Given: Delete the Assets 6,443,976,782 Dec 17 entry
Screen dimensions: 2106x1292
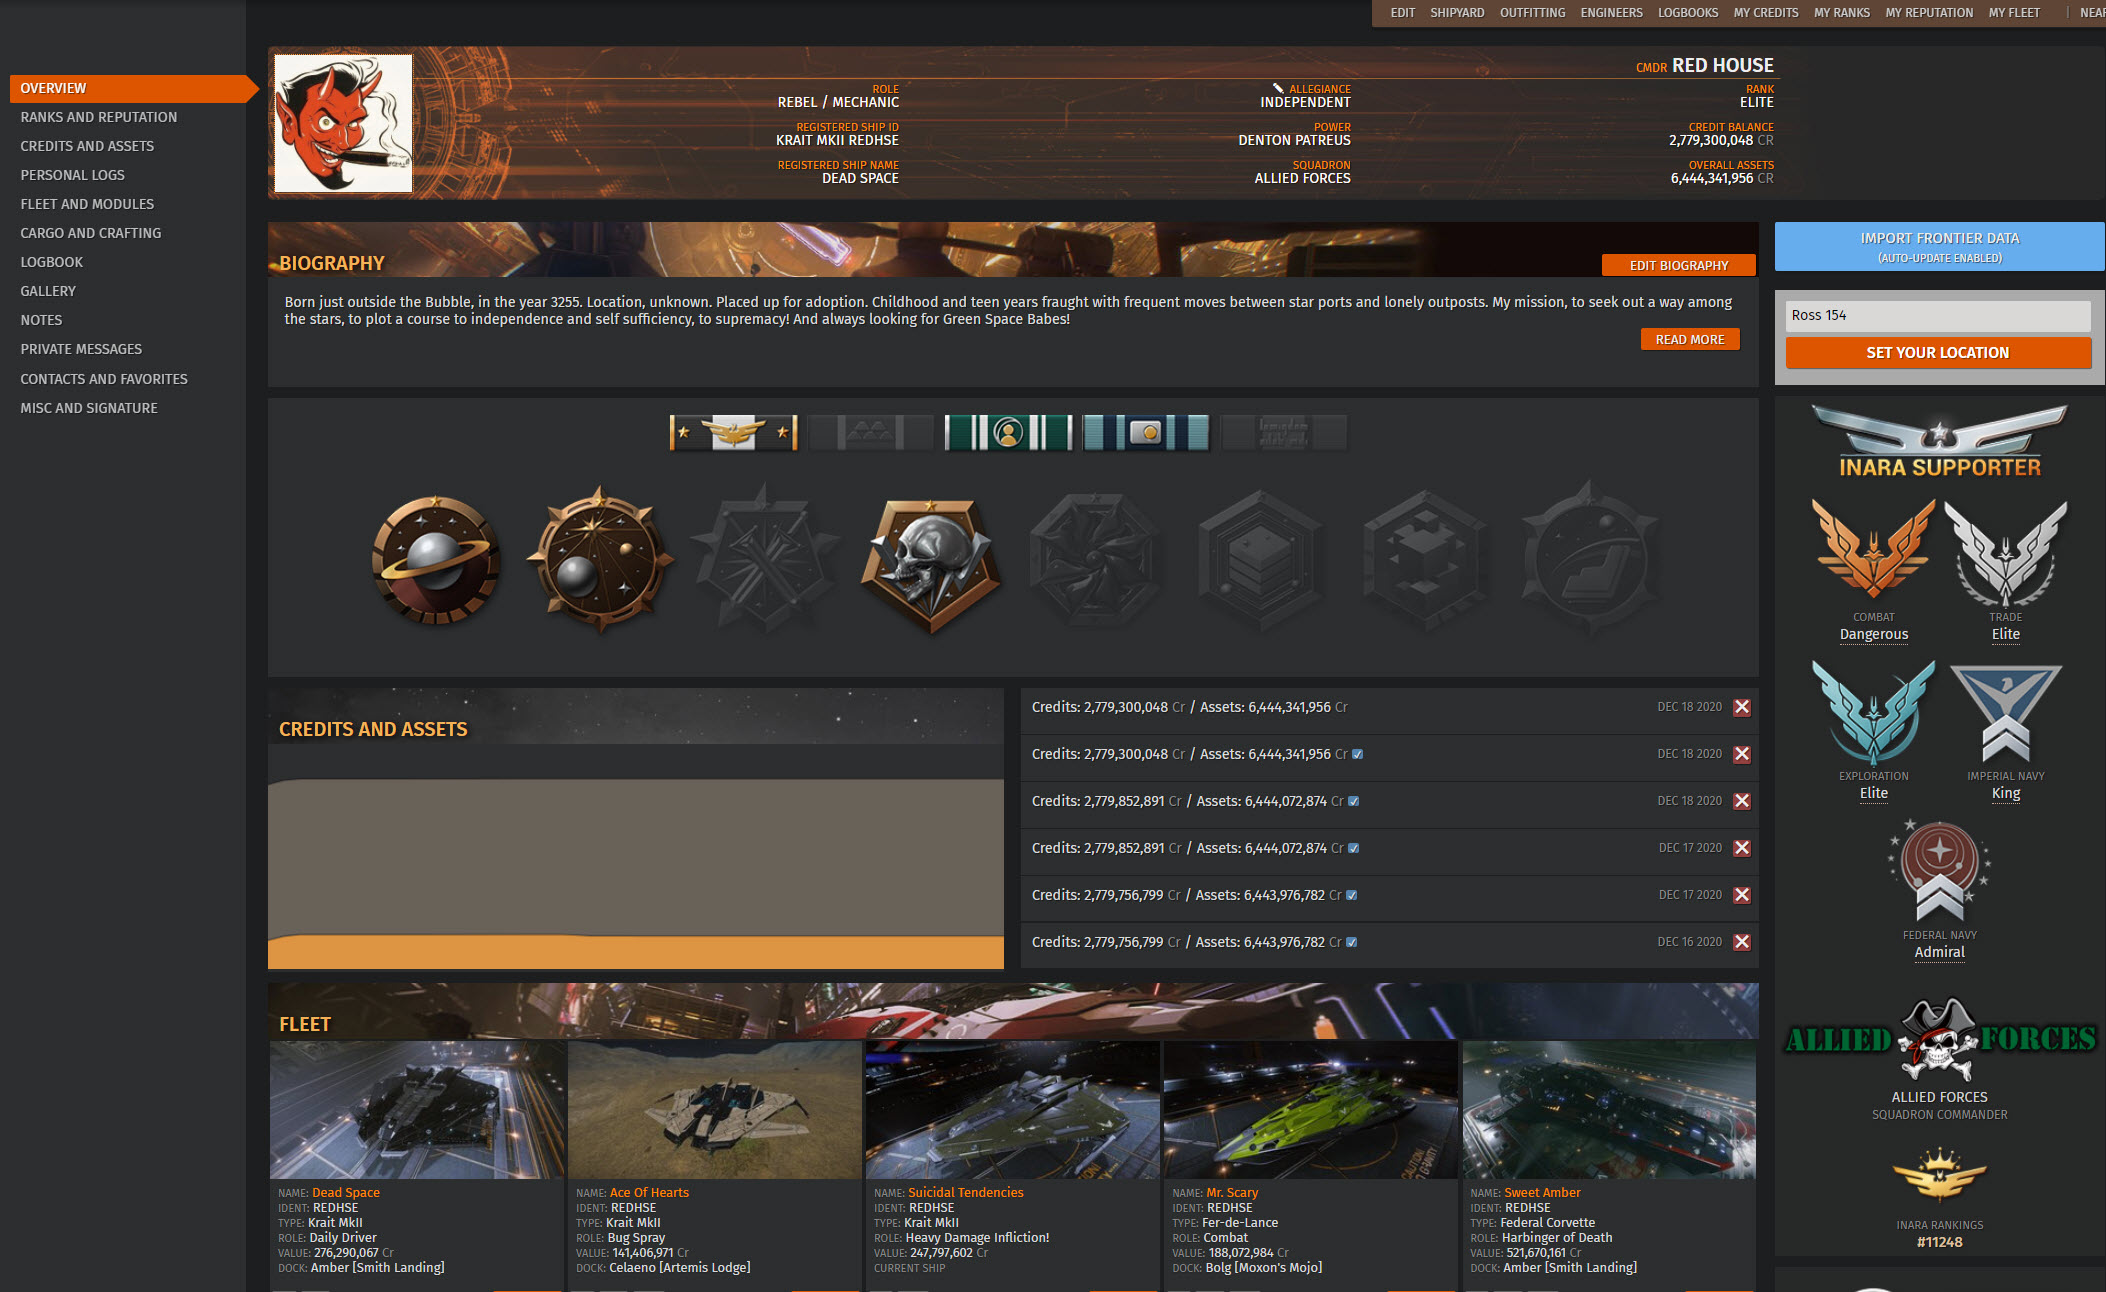Looking at the screenshot, I should [1742, 895].
